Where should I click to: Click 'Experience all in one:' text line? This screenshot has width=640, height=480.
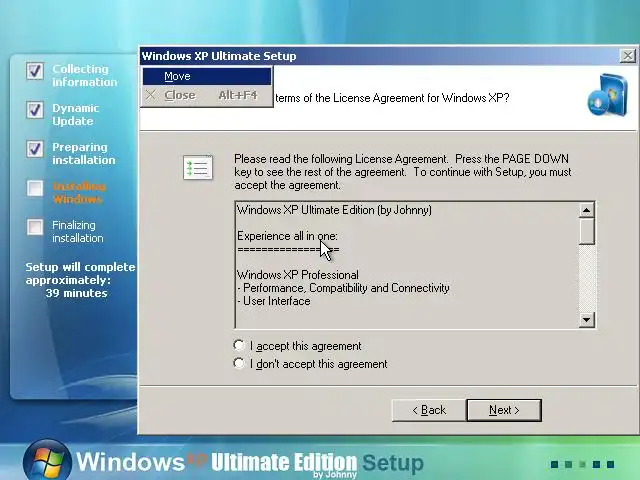pos(287,236)
